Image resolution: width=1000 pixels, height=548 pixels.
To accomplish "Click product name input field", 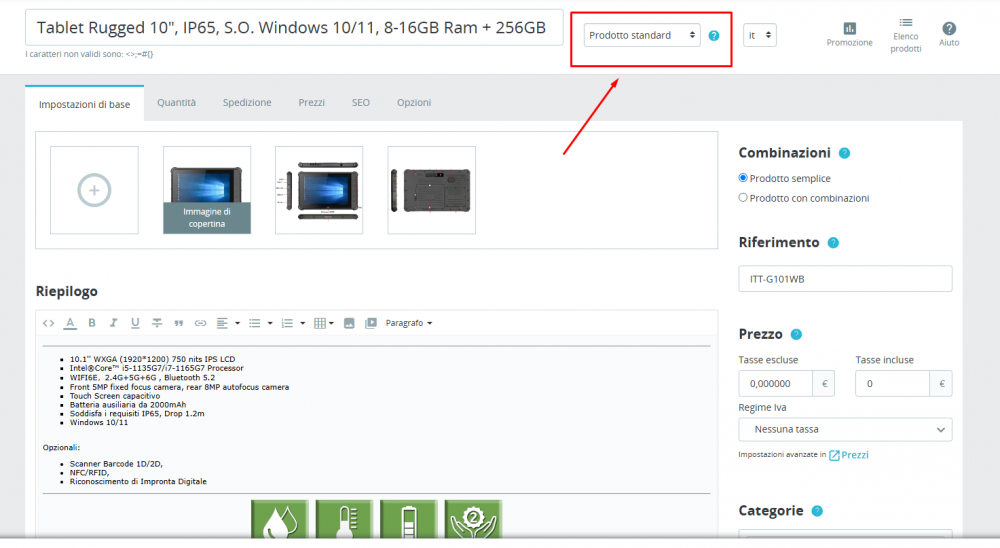I will (294, 27).
